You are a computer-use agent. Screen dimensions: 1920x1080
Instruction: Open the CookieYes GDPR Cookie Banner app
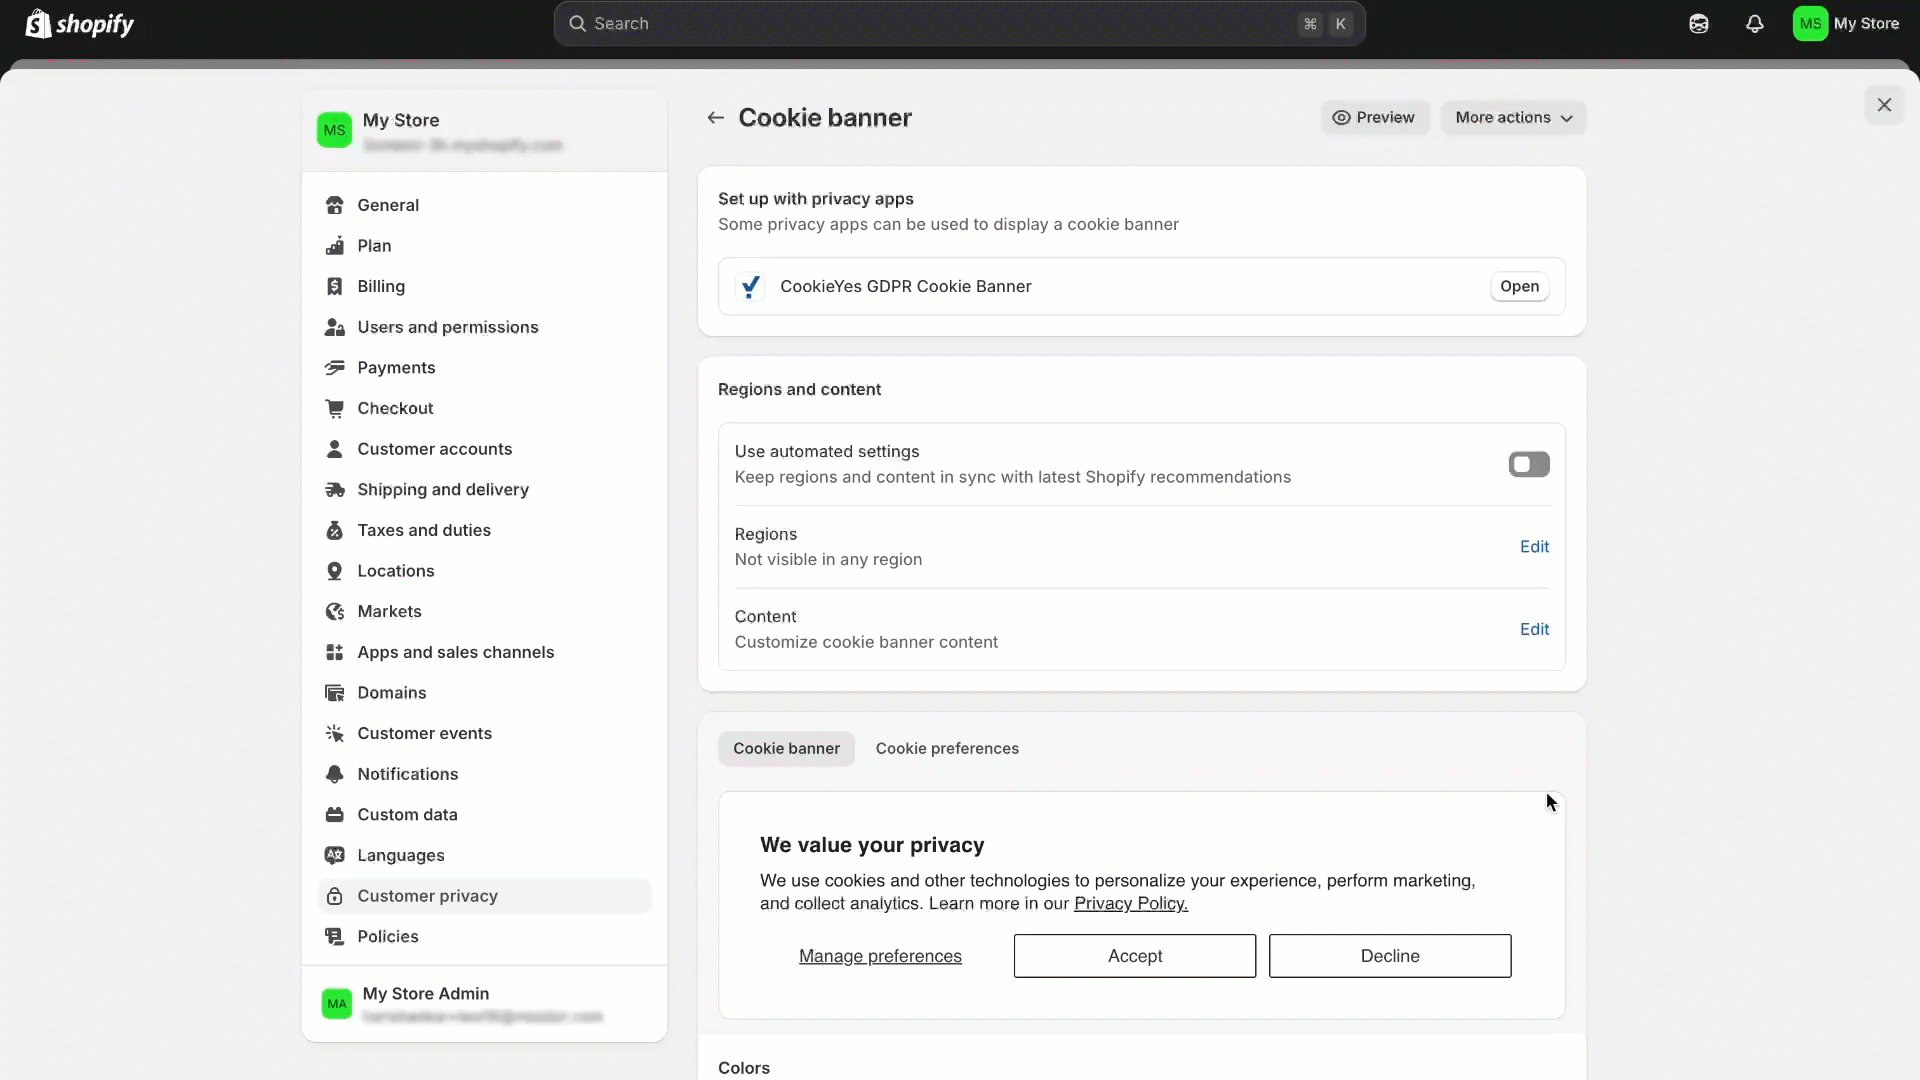[x=1518, y=287]
